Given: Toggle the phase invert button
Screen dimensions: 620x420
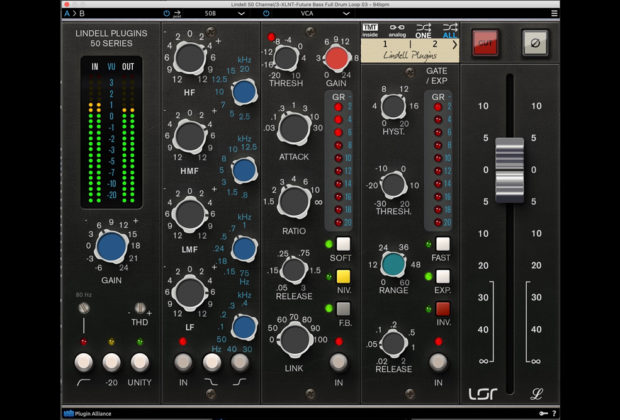Looking at the screenshot, I should pyautogui.click(x=535, y=43).
